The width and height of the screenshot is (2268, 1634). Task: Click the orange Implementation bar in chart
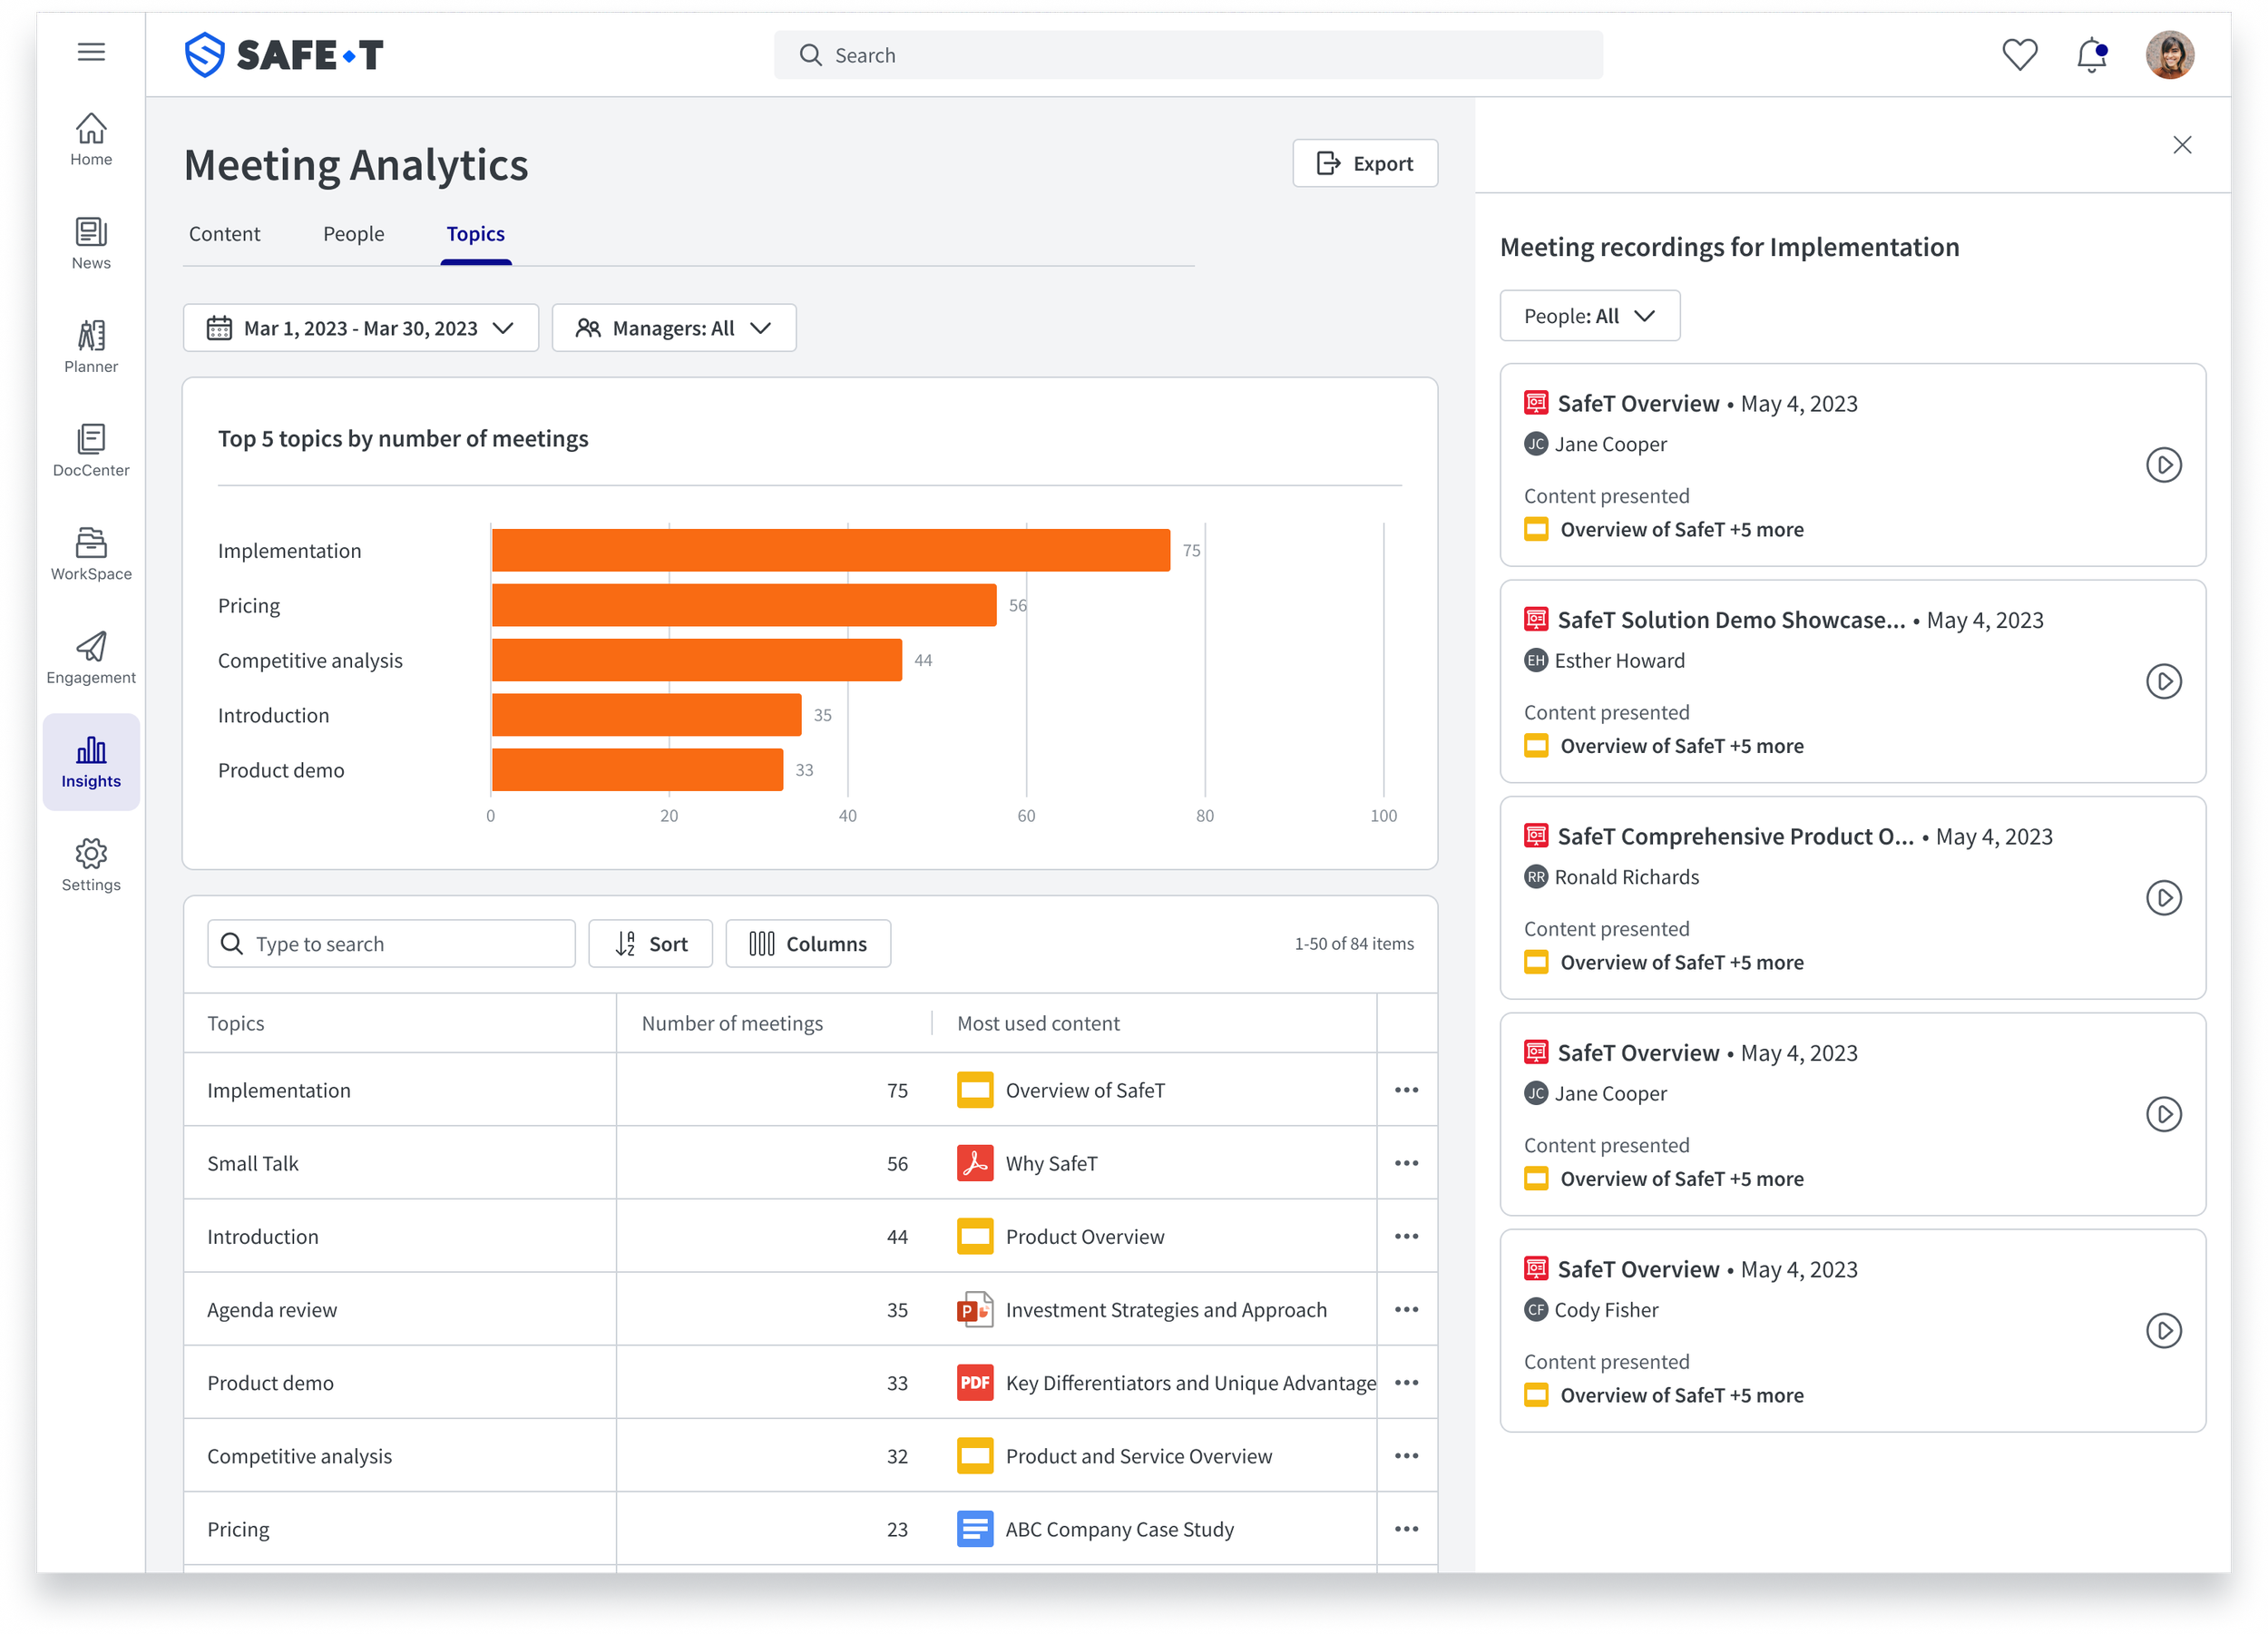830,550
